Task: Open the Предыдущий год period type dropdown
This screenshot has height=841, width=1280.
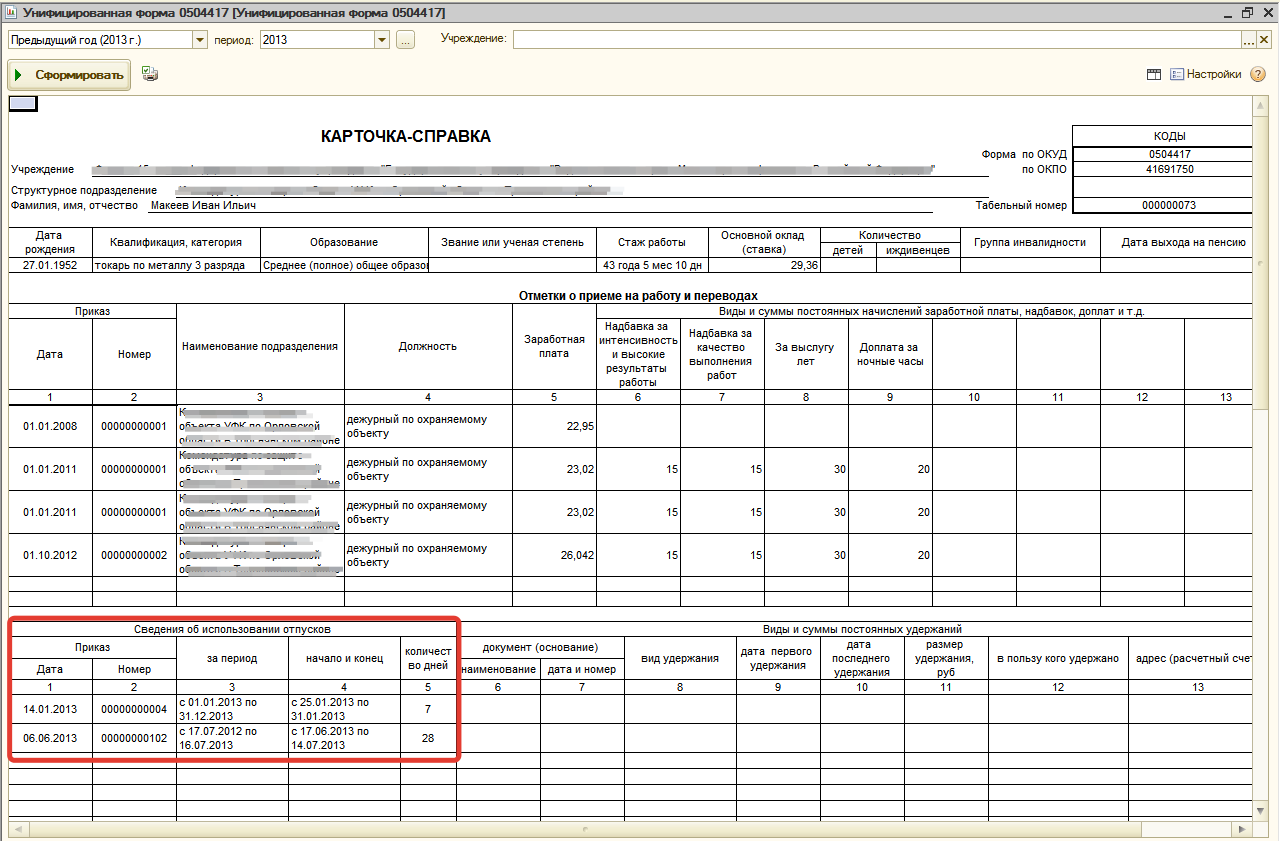Action: pos(200,39)
